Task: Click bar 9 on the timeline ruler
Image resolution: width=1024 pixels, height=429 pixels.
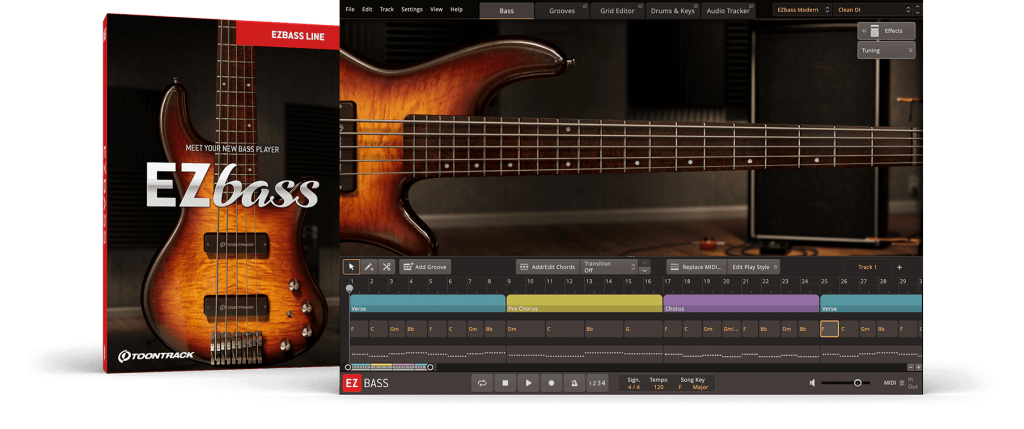Action: tap(509, 281)
